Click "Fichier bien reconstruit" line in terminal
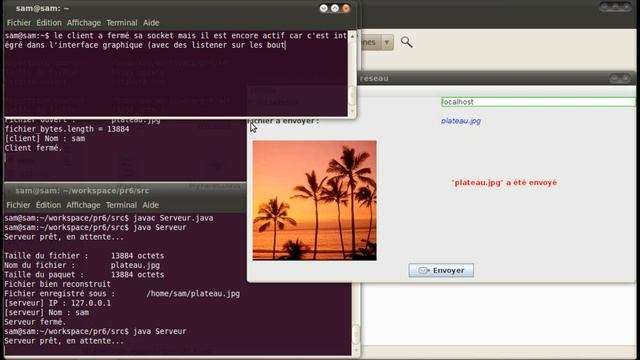The width and height of the screenshot is (640, 360). pos(58,284)
